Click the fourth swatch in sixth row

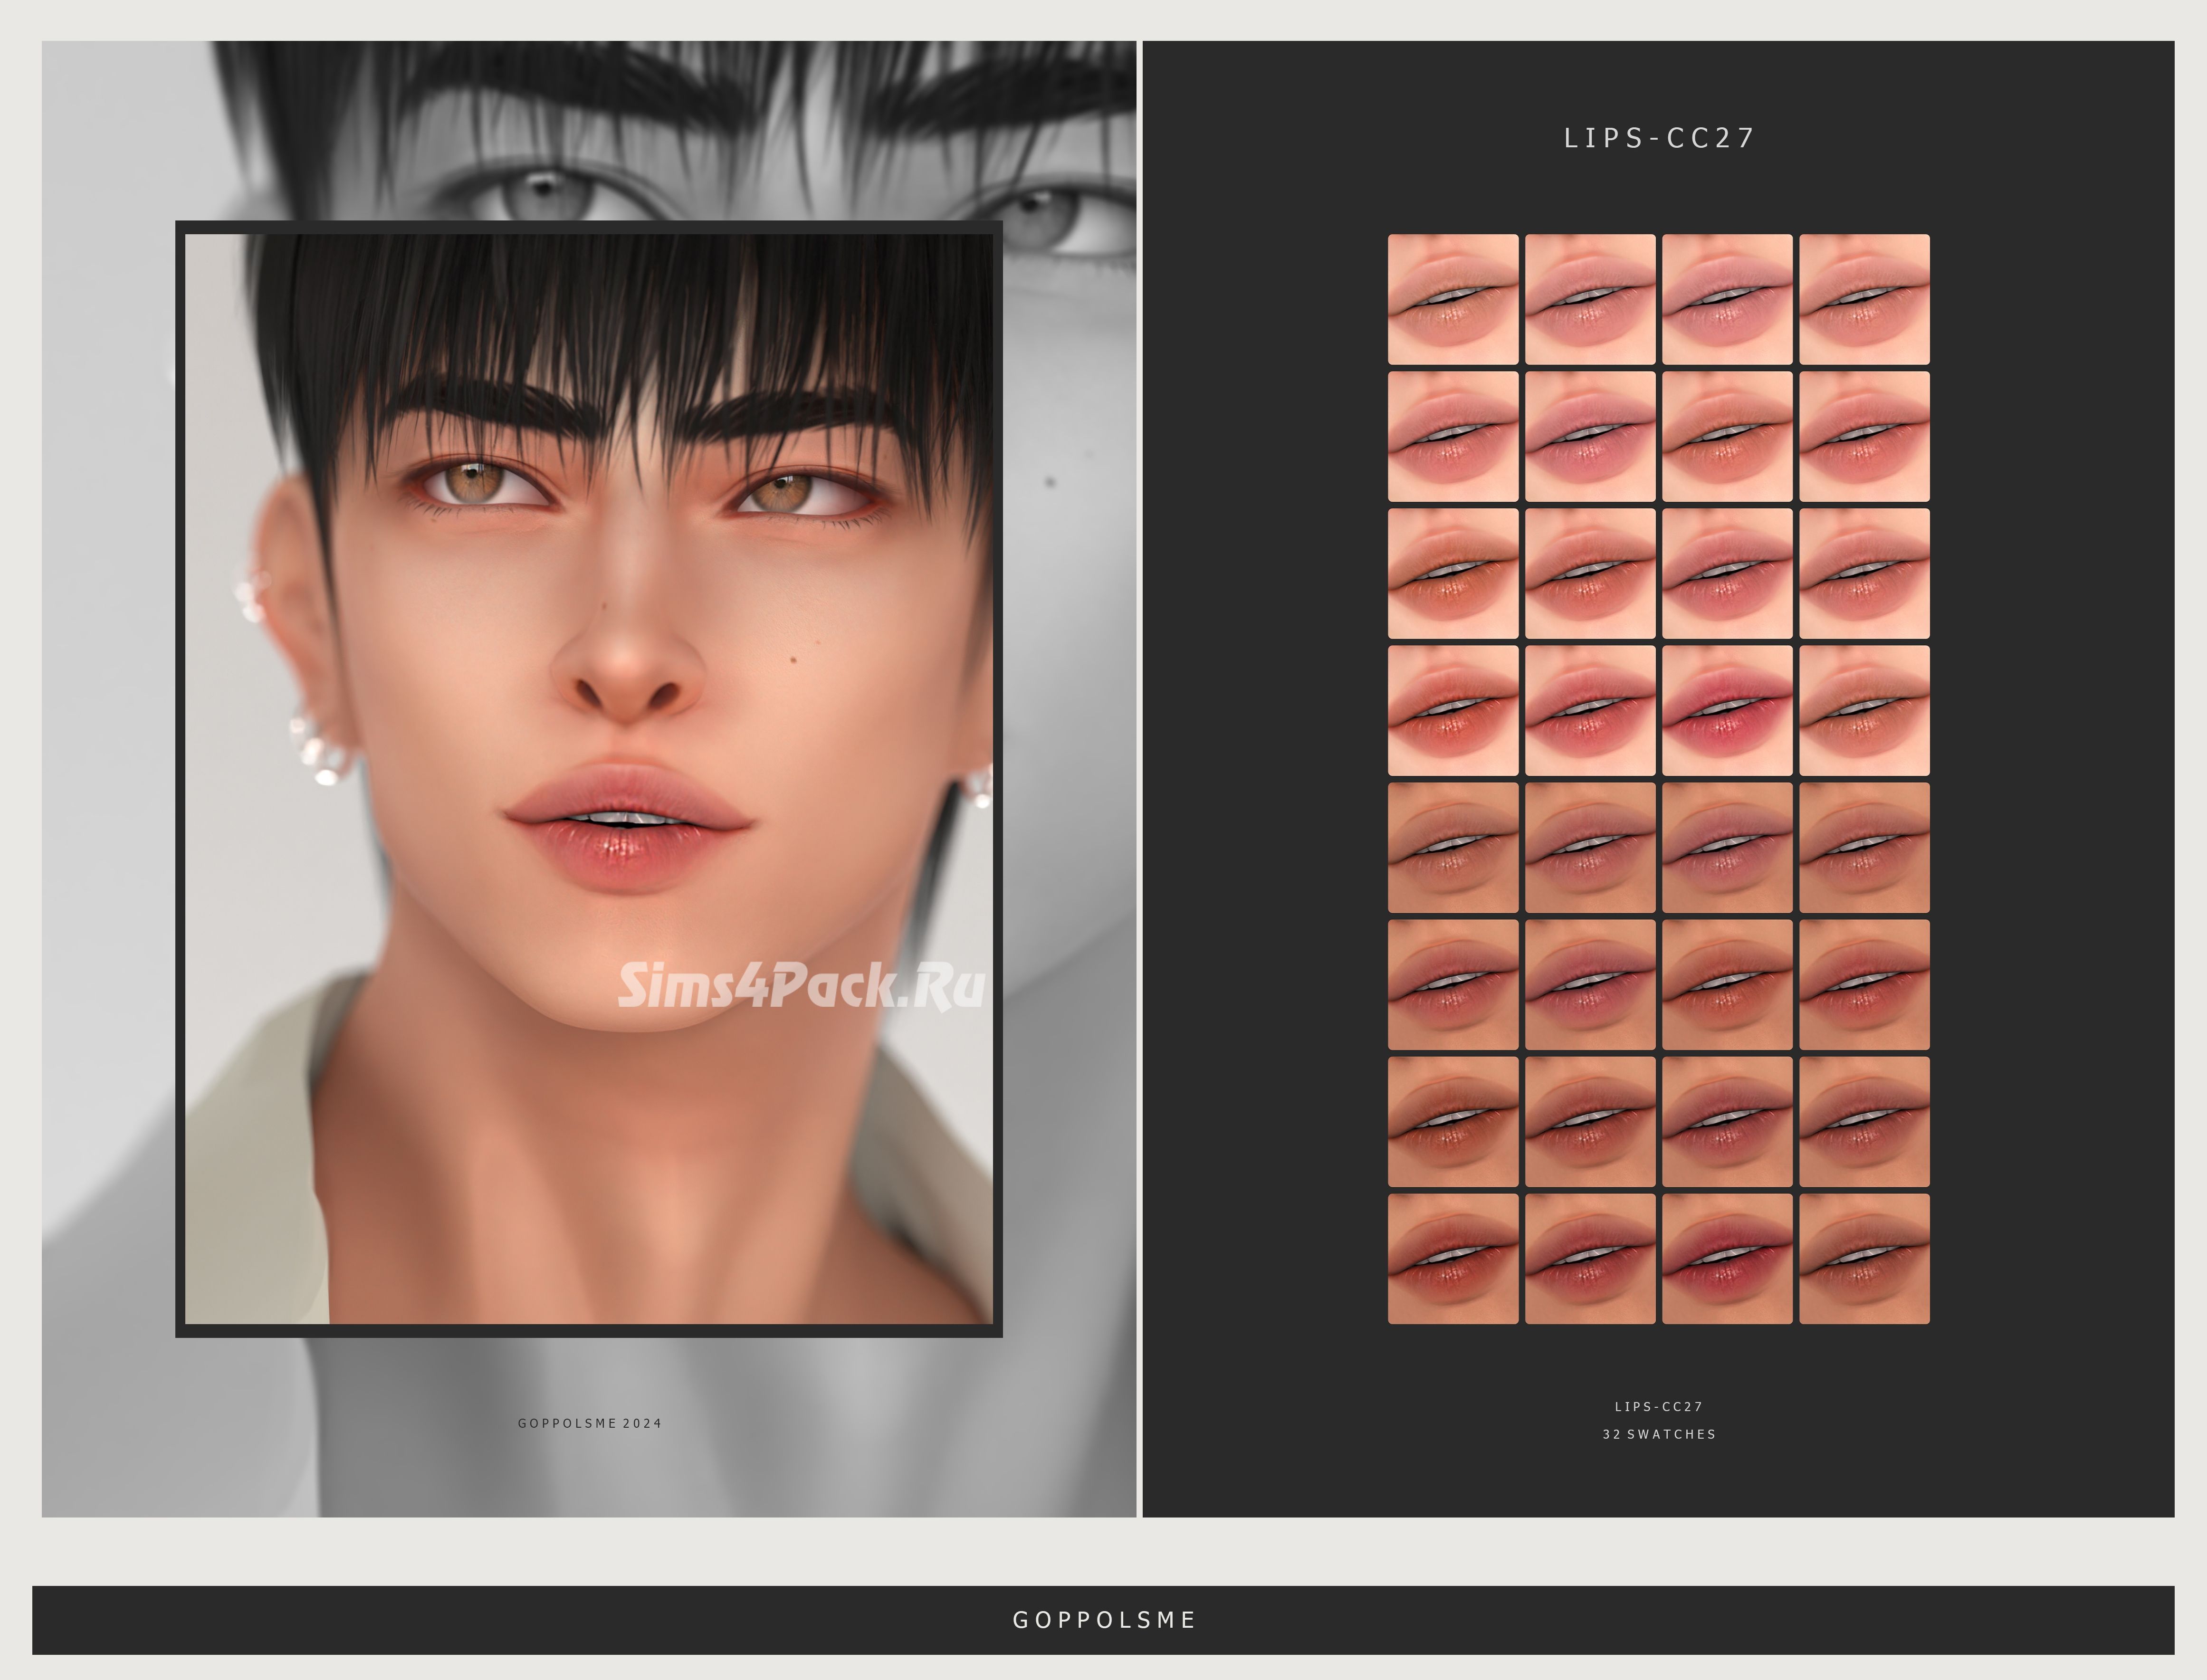1864,984
